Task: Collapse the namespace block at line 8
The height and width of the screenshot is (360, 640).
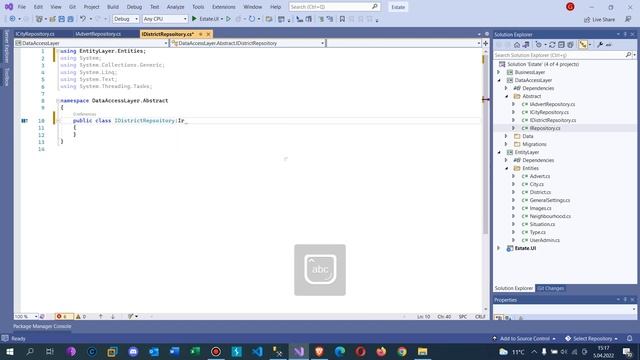Action: click(58, 101)
